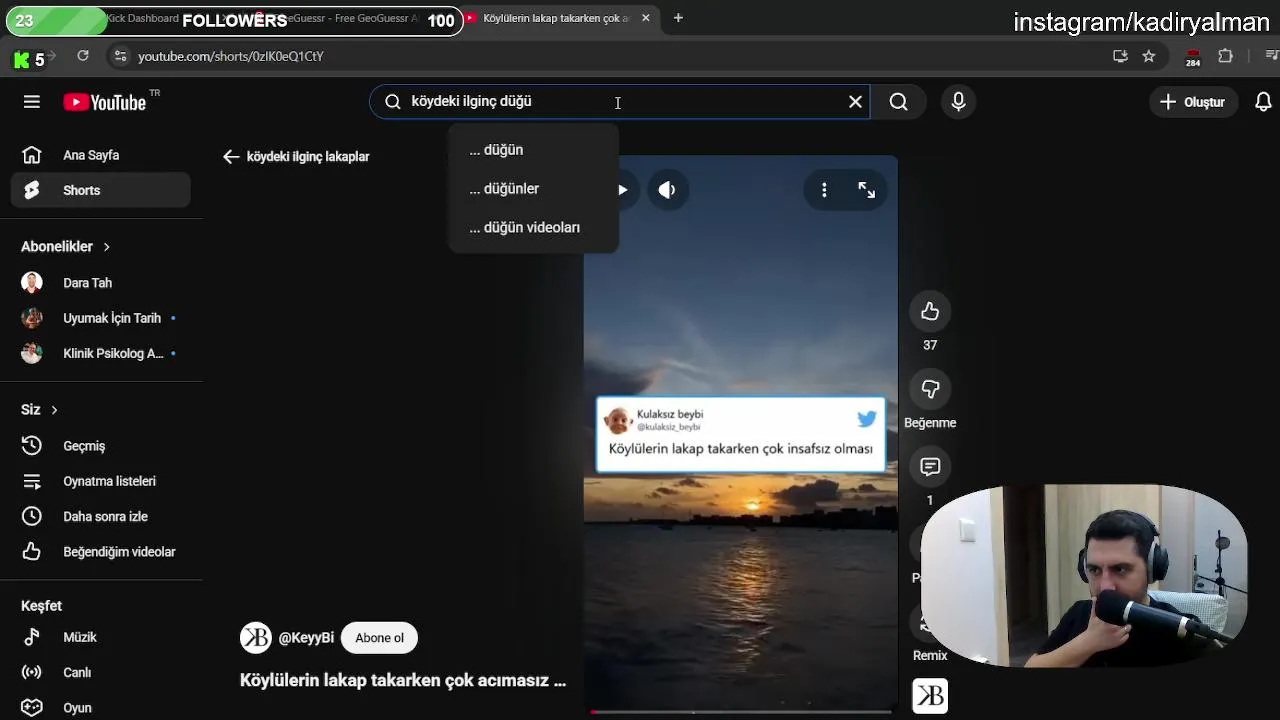Viewport: 1280px width, 720px height.
Task: Open a new browser tab
Action: 678,18
